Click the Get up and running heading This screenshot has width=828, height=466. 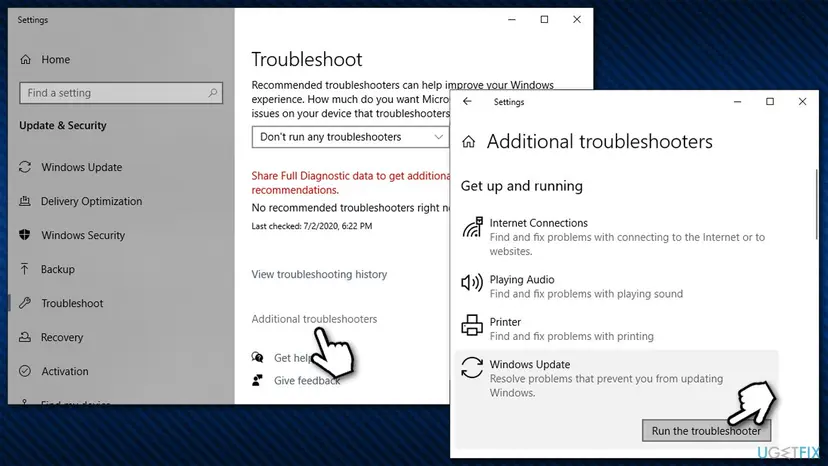[x=522, y=186]
